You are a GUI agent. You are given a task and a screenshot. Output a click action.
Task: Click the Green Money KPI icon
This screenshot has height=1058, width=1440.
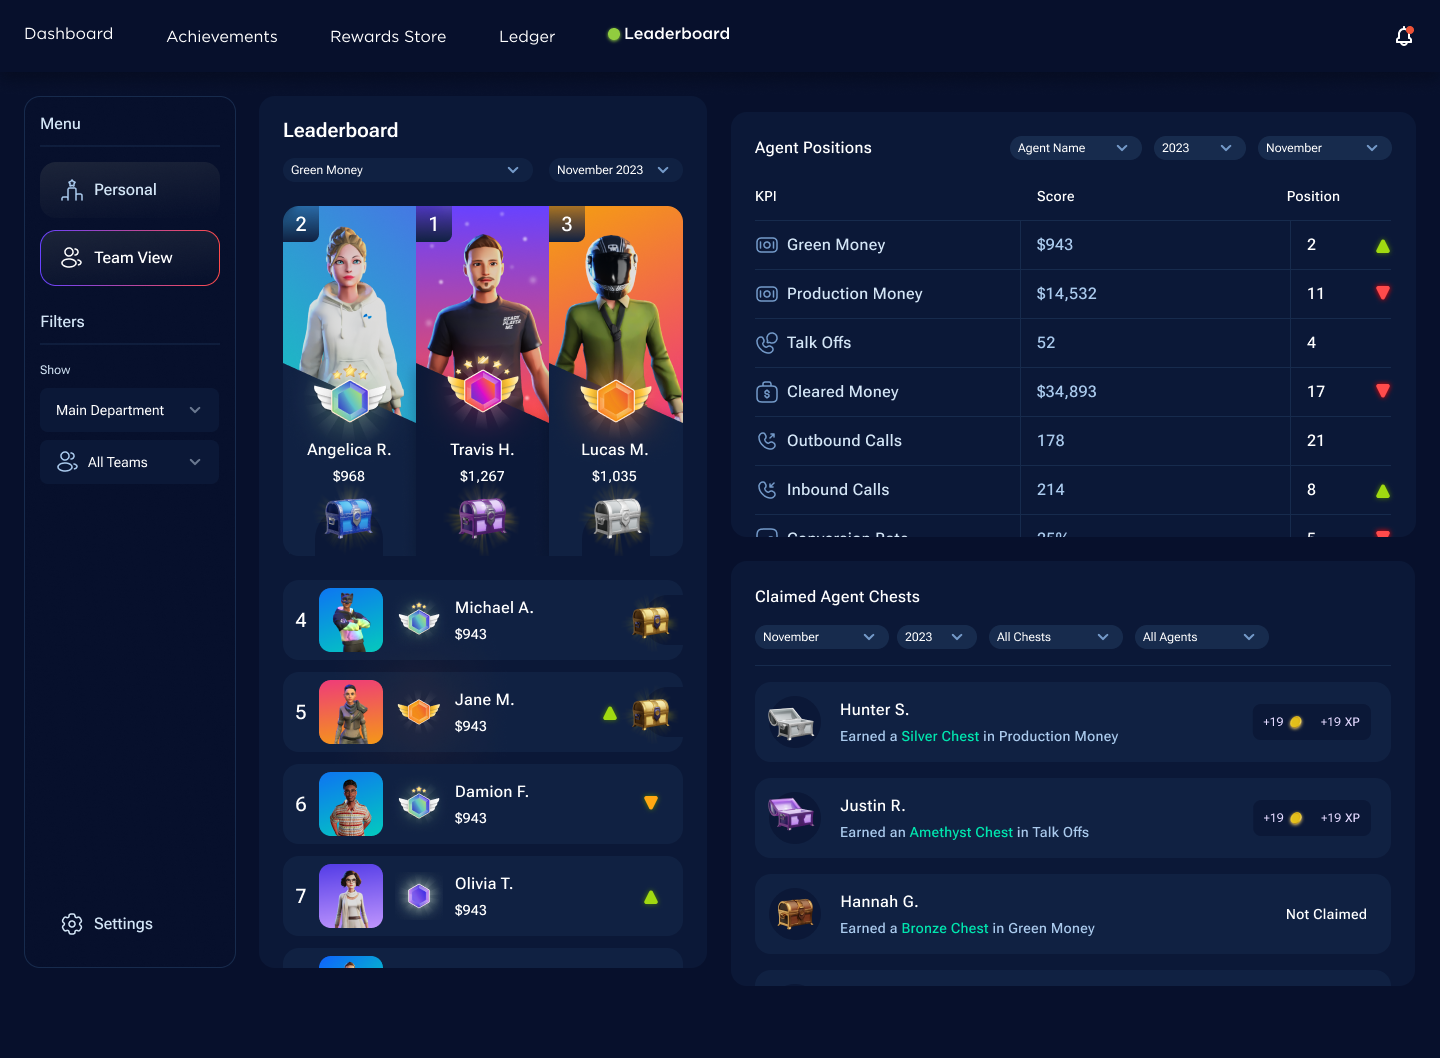pos(767,245)
